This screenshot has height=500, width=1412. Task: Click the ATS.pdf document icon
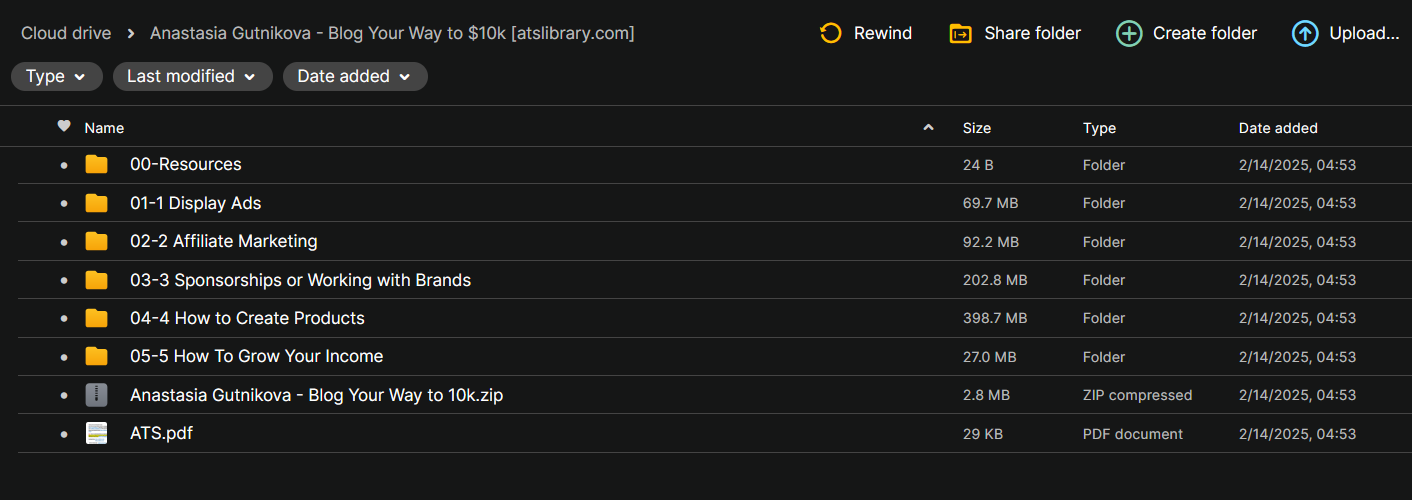coord(96,434)
